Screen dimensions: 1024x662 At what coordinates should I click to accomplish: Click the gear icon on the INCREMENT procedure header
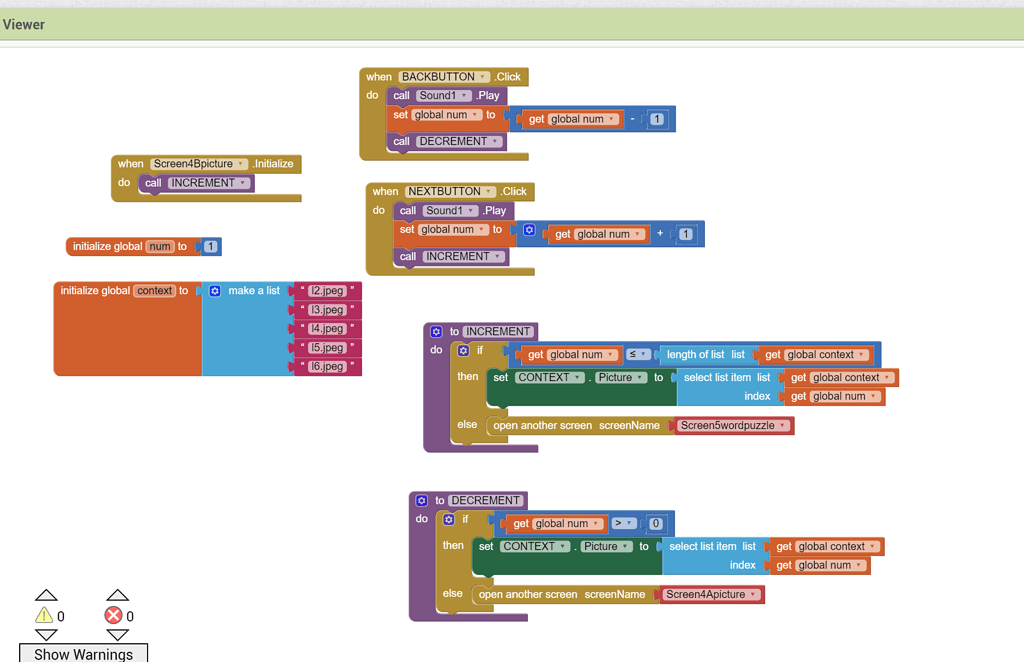point(435,331)
